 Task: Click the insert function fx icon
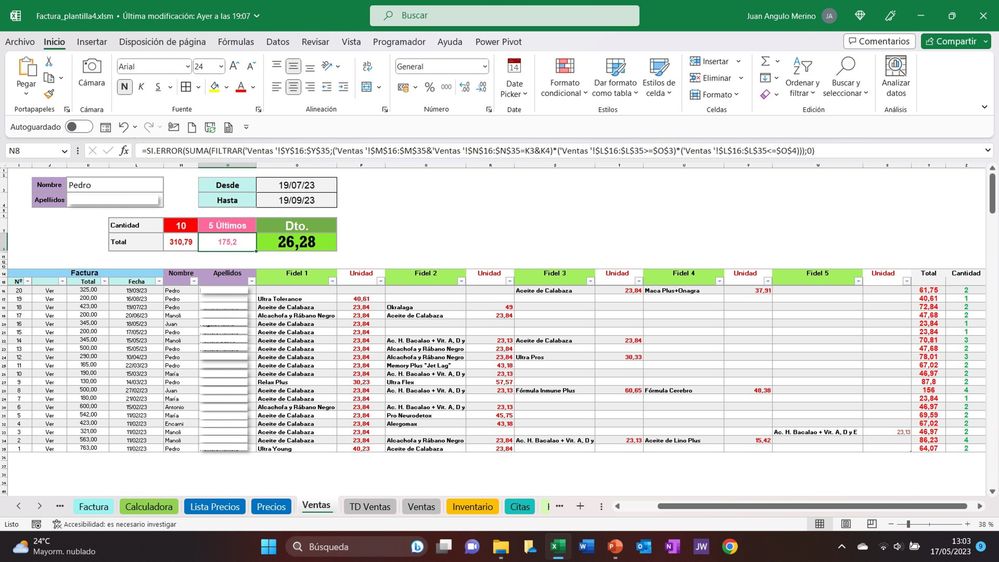pyautogui.click(x=124, y=151)
